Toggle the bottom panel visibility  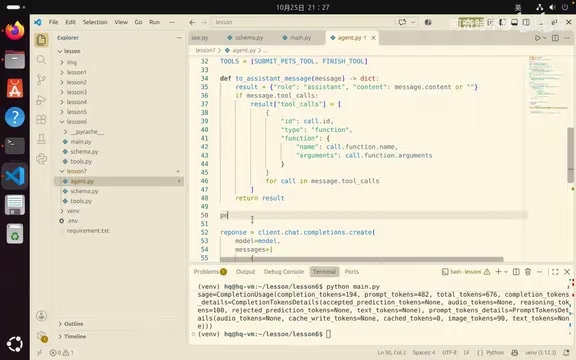point(514,22)
